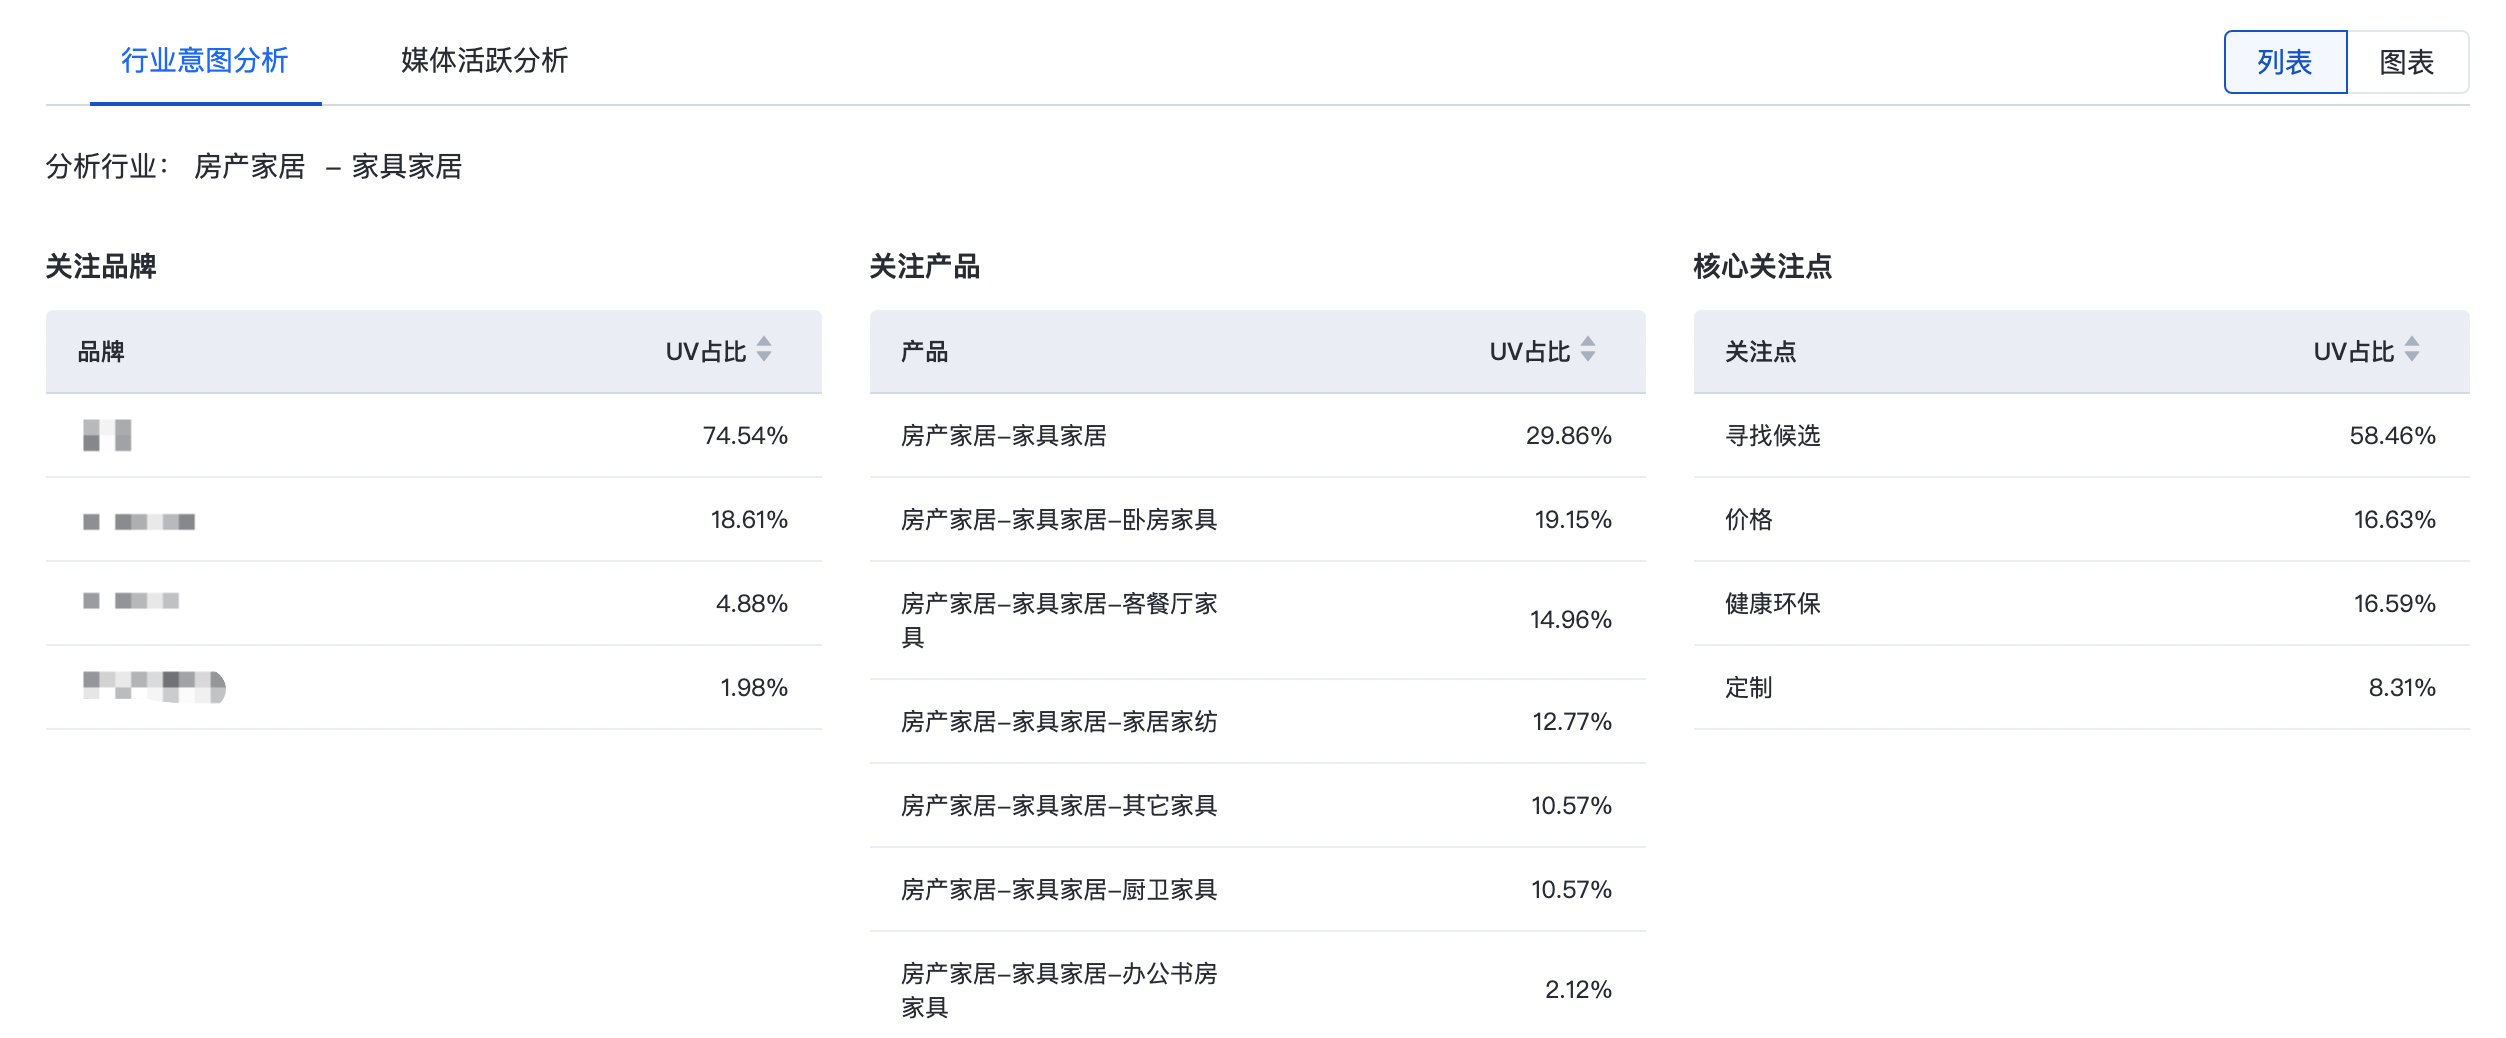
Task: Sort 关注点 table by UV占比 arrows
Action: 2412,350
